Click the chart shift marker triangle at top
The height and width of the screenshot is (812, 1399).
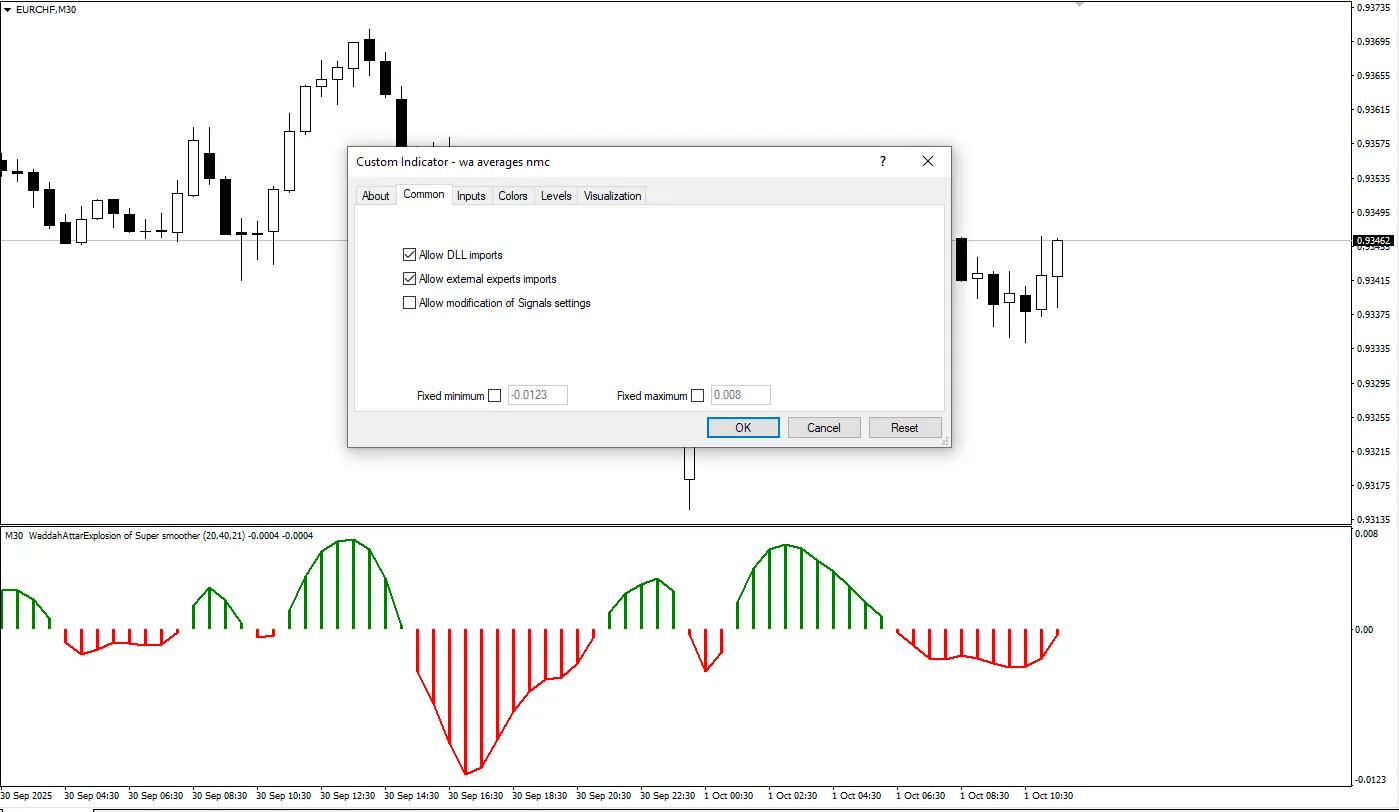pyautogui.click(x=1079, y=5)
